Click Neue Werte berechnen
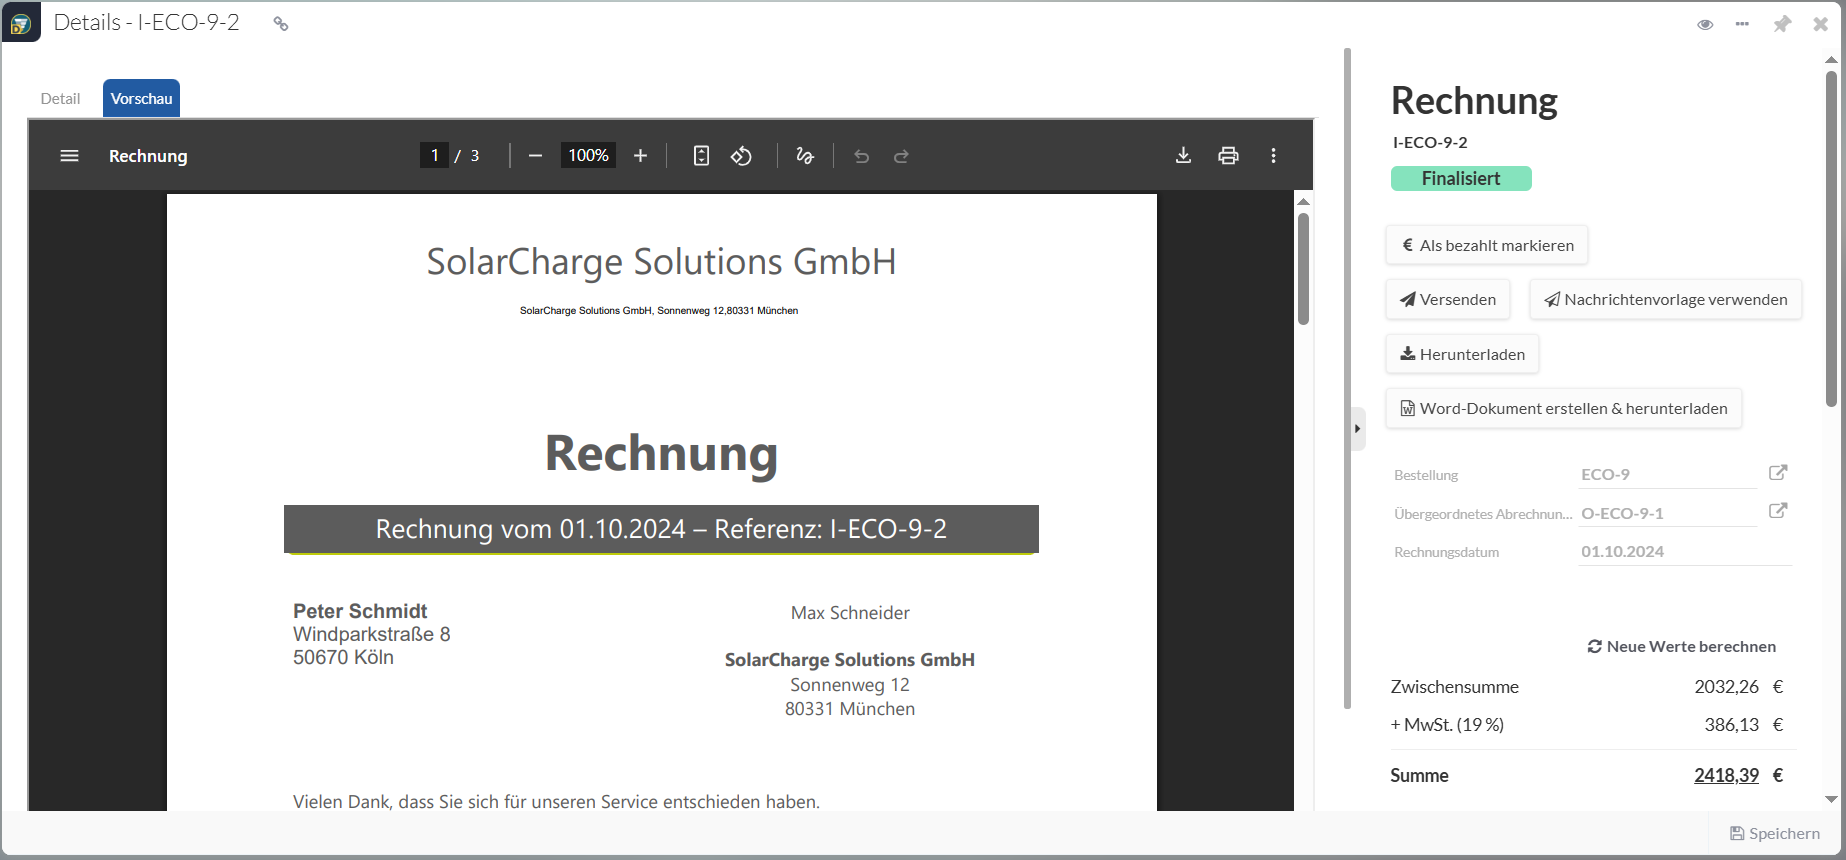 (x=1682, y=647)
